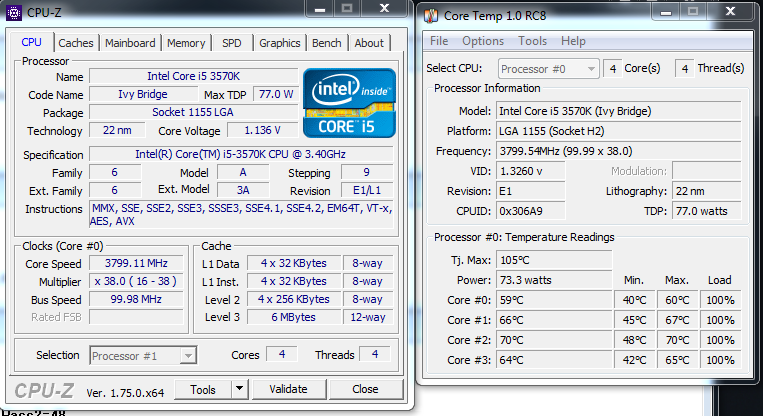763x416 pixels.
Task: Click the Validate button
Action: pos(288,389)
